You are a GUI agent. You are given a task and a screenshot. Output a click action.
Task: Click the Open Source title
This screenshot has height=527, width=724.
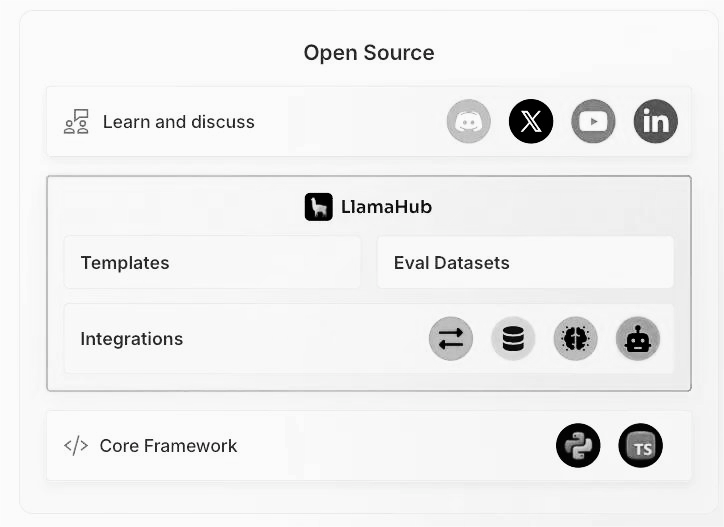[x=369, y=53]
